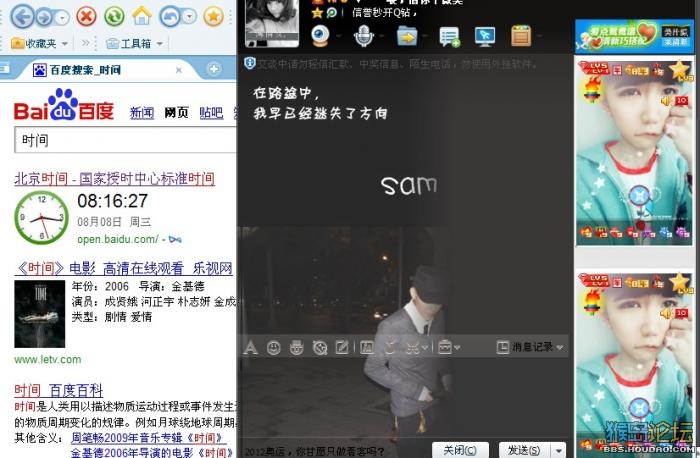Open 《时间》电影 高清在线观看 乐视网 result
This screenshot has height=458, width=700.
pyautogui.click(x=124, y=268)
